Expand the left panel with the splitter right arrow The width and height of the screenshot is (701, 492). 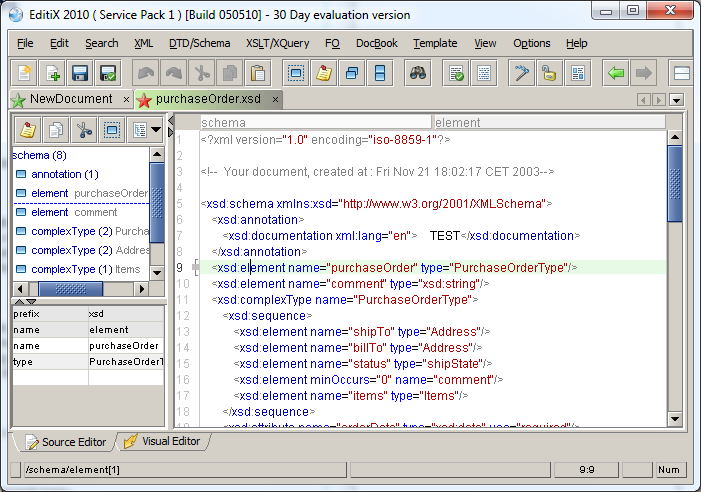point(170,132)
